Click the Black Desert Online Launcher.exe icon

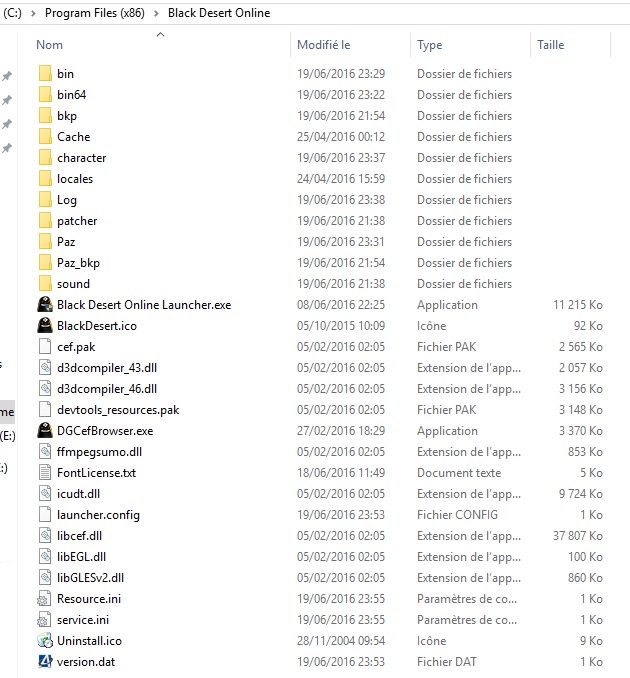coord(44,305)
